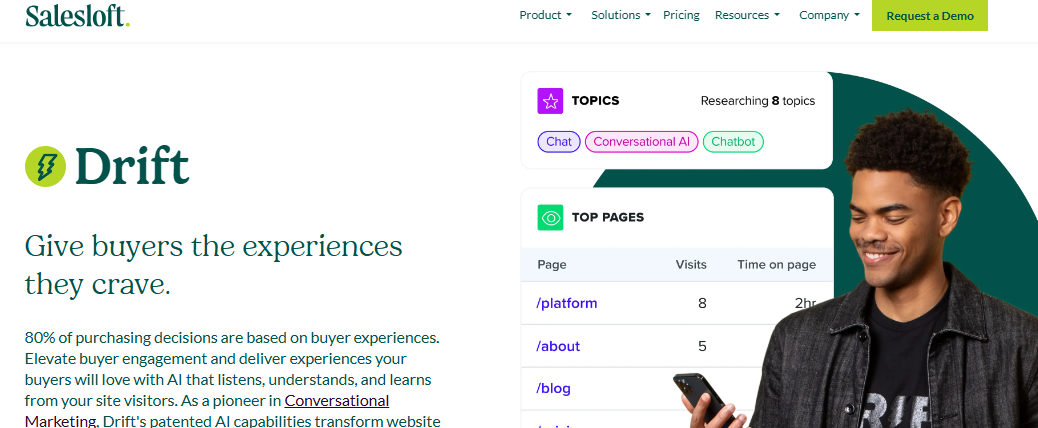This screenshot has height=428, width=1038.
Task: Click the Drift lightning bolt icon
Action: click(x=45, y=166)
